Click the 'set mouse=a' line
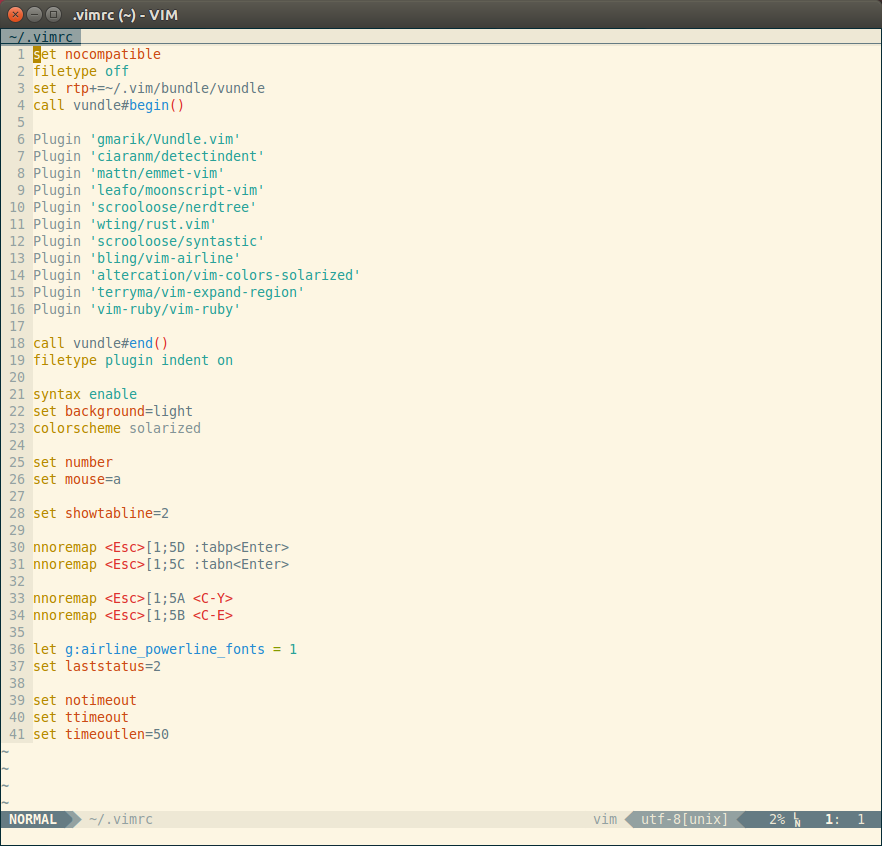 pos(77,479)
